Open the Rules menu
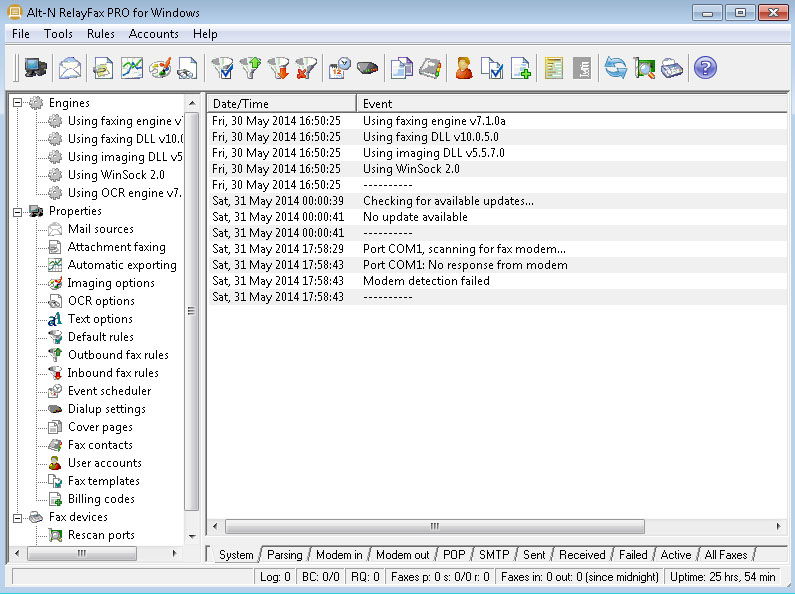 (x=101, y=34)
